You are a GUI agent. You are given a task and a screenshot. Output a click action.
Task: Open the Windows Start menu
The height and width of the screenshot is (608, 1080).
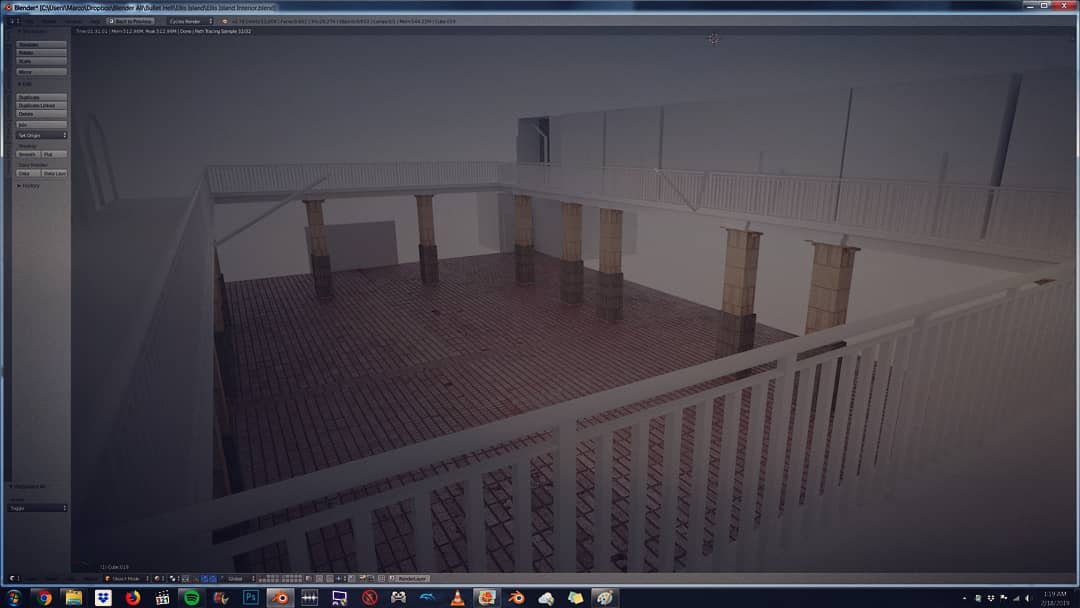coord(14,598)
